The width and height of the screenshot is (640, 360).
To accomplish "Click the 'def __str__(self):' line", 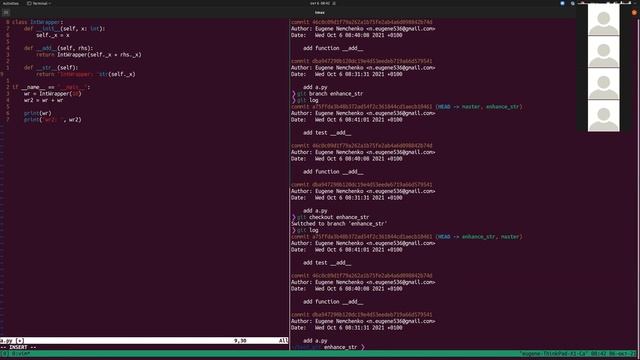I will (51, 68).
